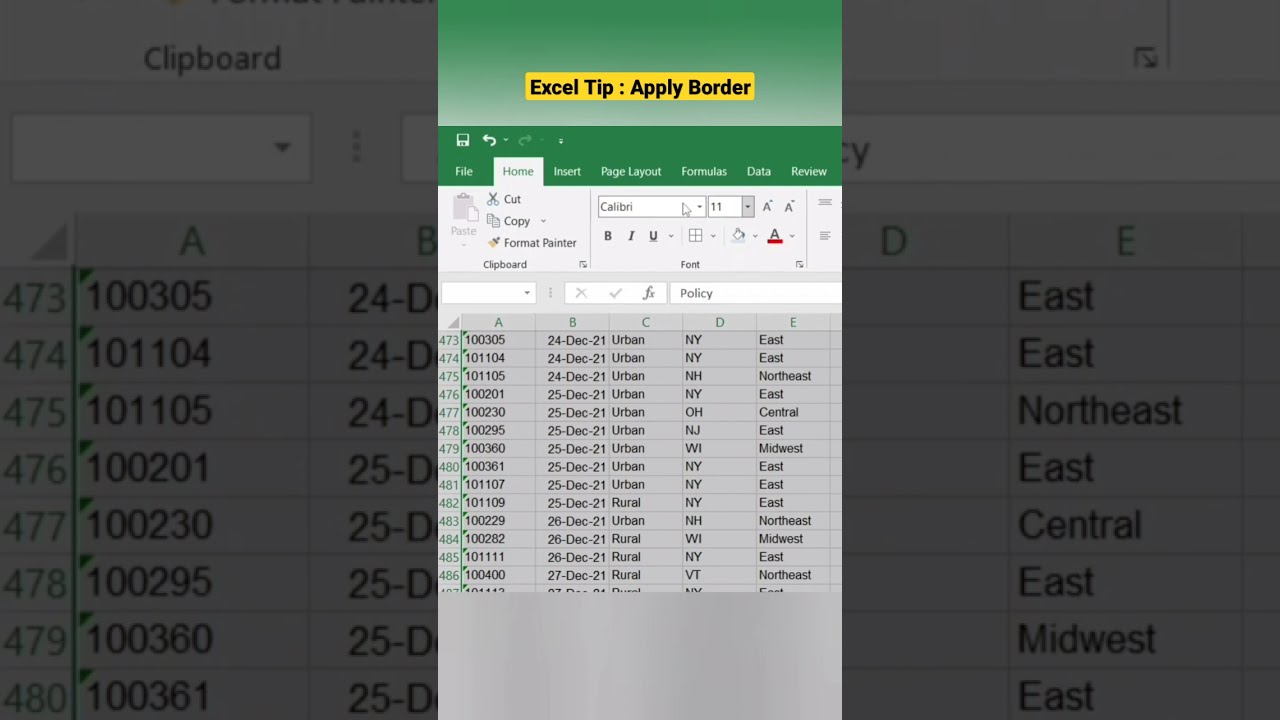Expand the font color palette arrow

792,236
